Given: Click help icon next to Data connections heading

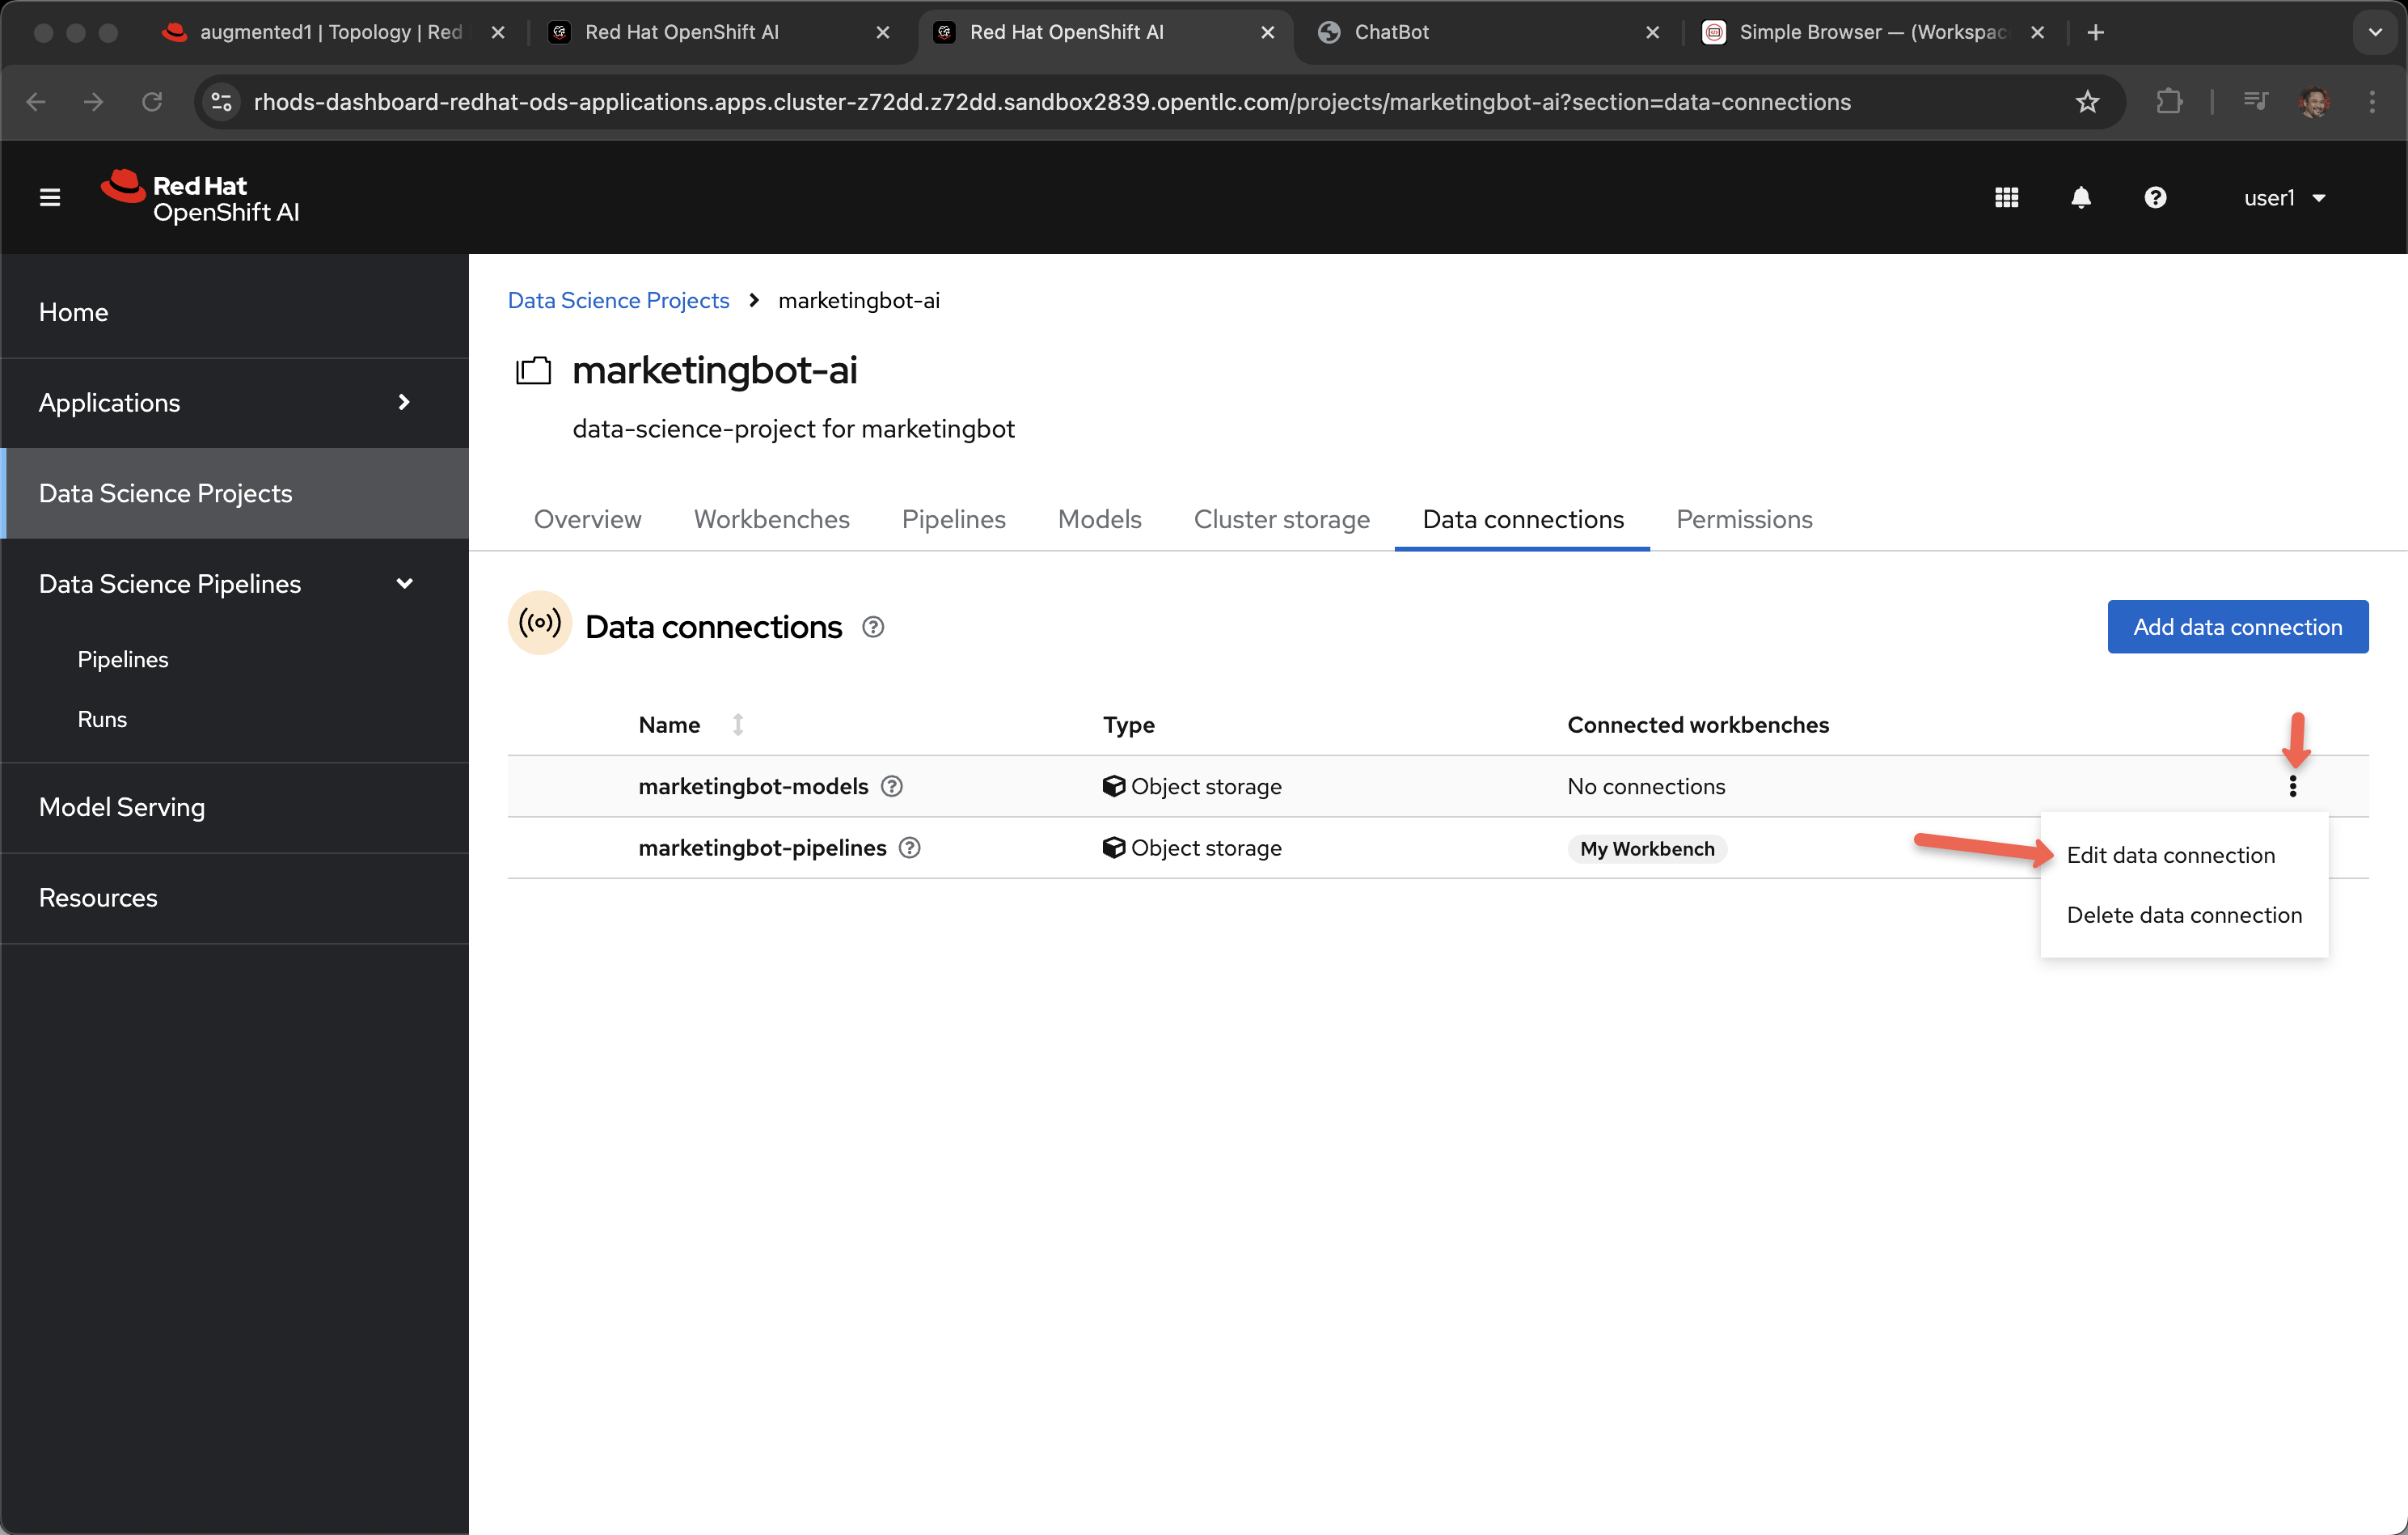Looking at the screenshot, I should pyautogui.click(x=873, y=627).
